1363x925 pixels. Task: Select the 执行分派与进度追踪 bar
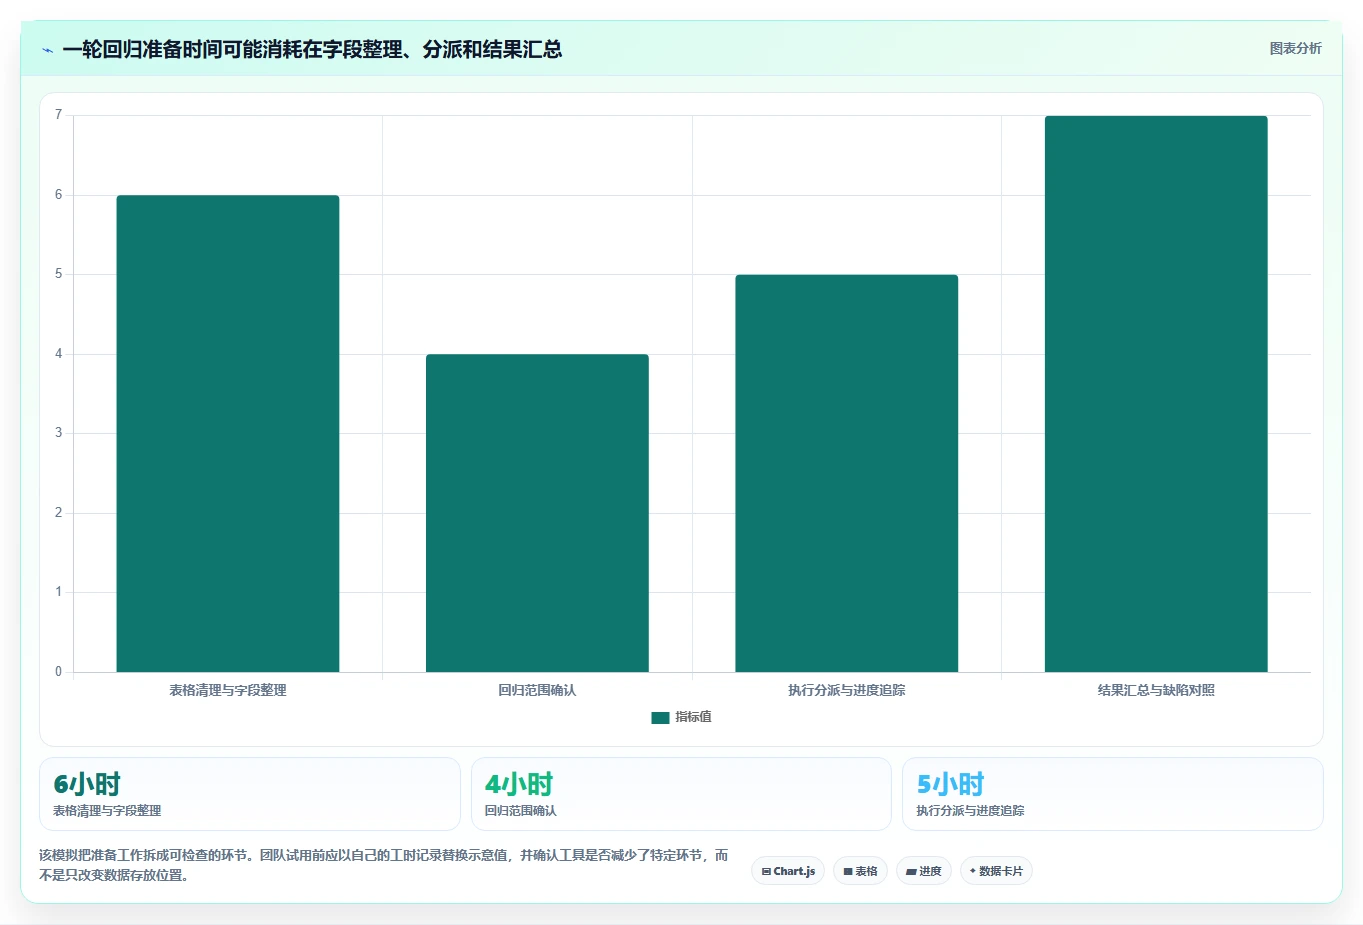pos(846,473)
